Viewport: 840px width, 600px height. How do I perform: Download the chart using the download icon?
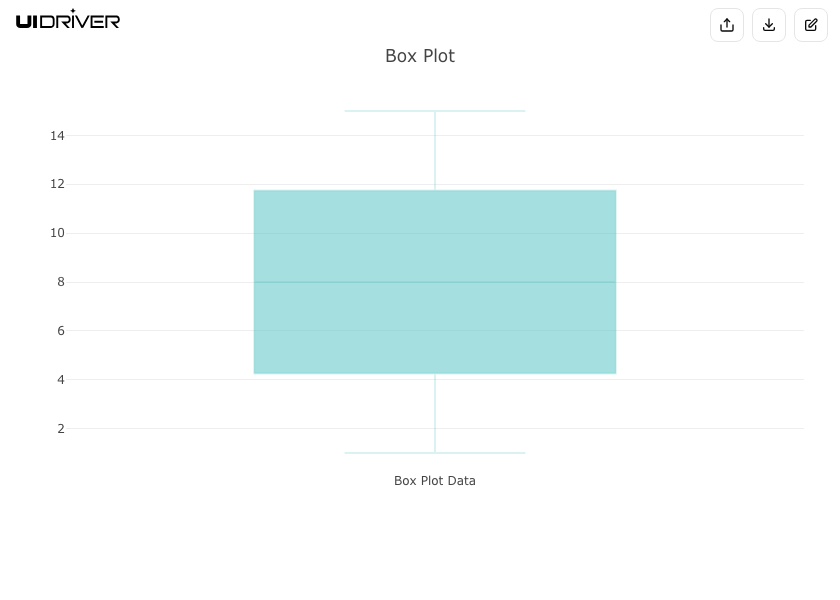pos(769,25)
